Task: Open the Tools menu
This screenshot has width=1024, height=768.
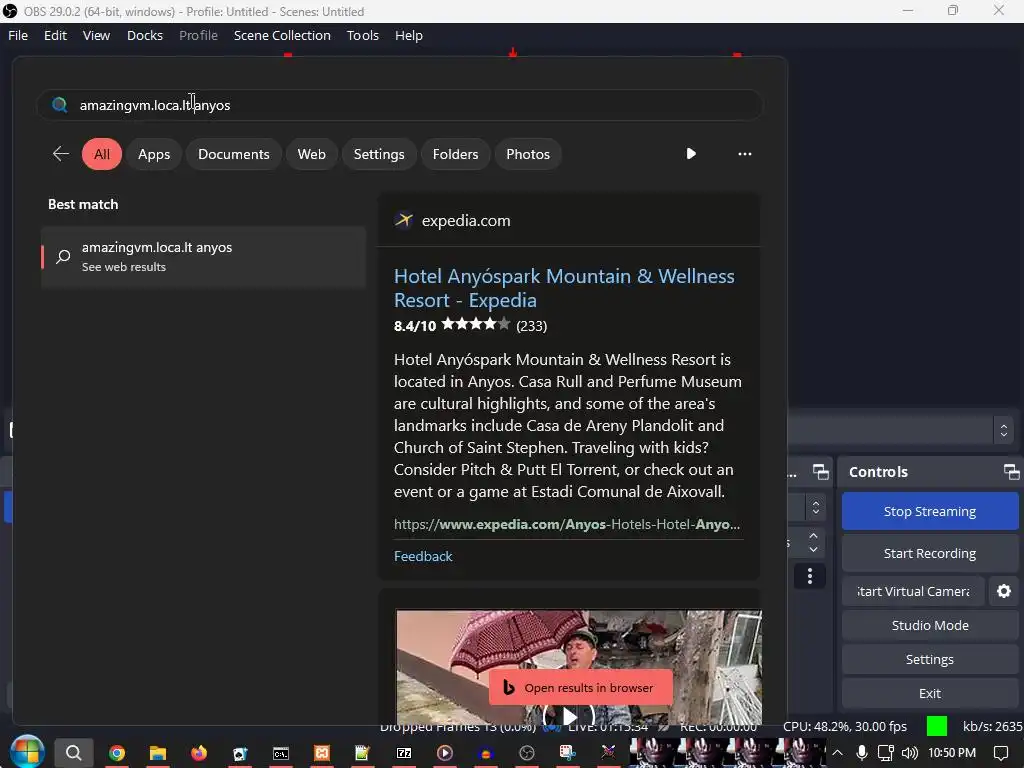Action: click(362, 35)
